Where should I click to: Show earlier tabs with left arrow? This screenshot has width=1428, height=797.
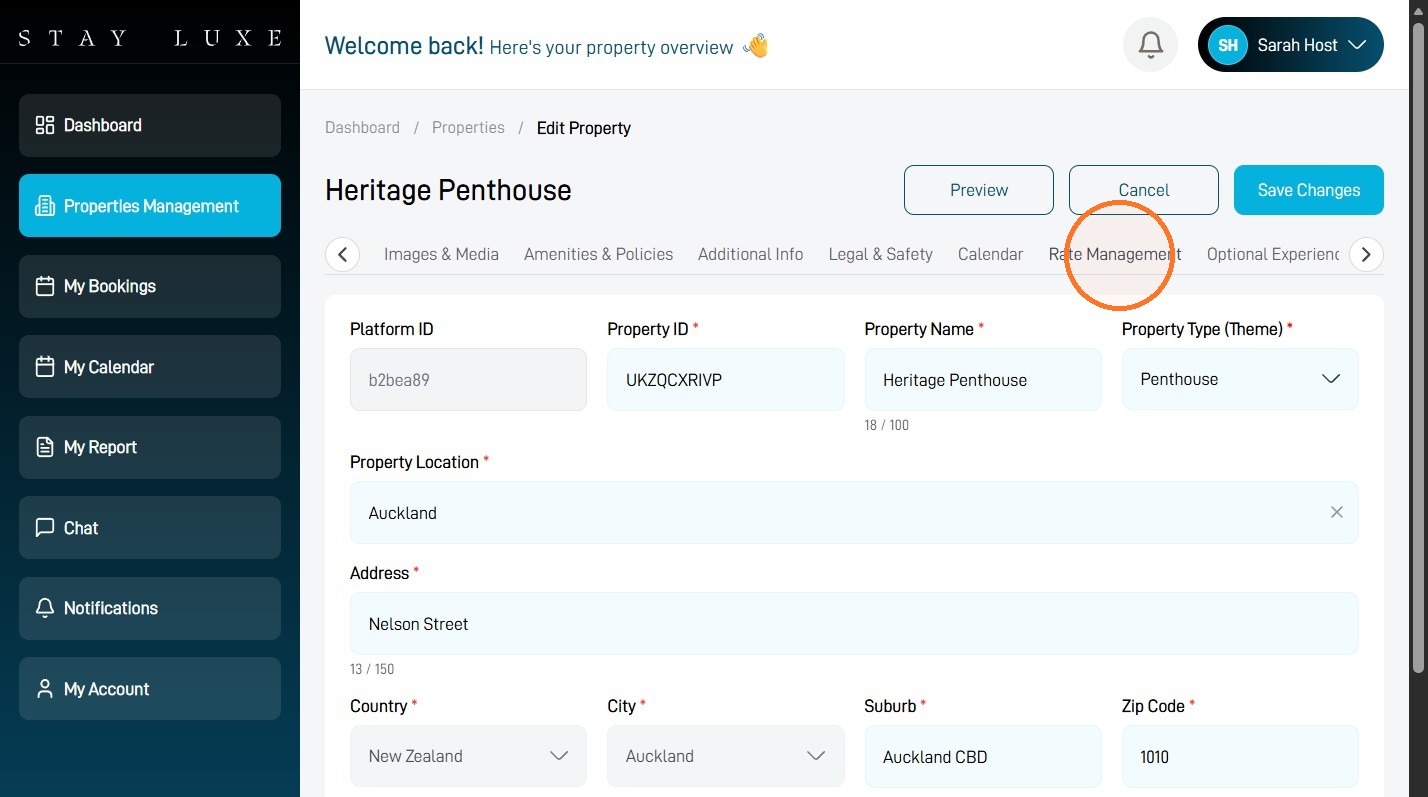(343, 254)
